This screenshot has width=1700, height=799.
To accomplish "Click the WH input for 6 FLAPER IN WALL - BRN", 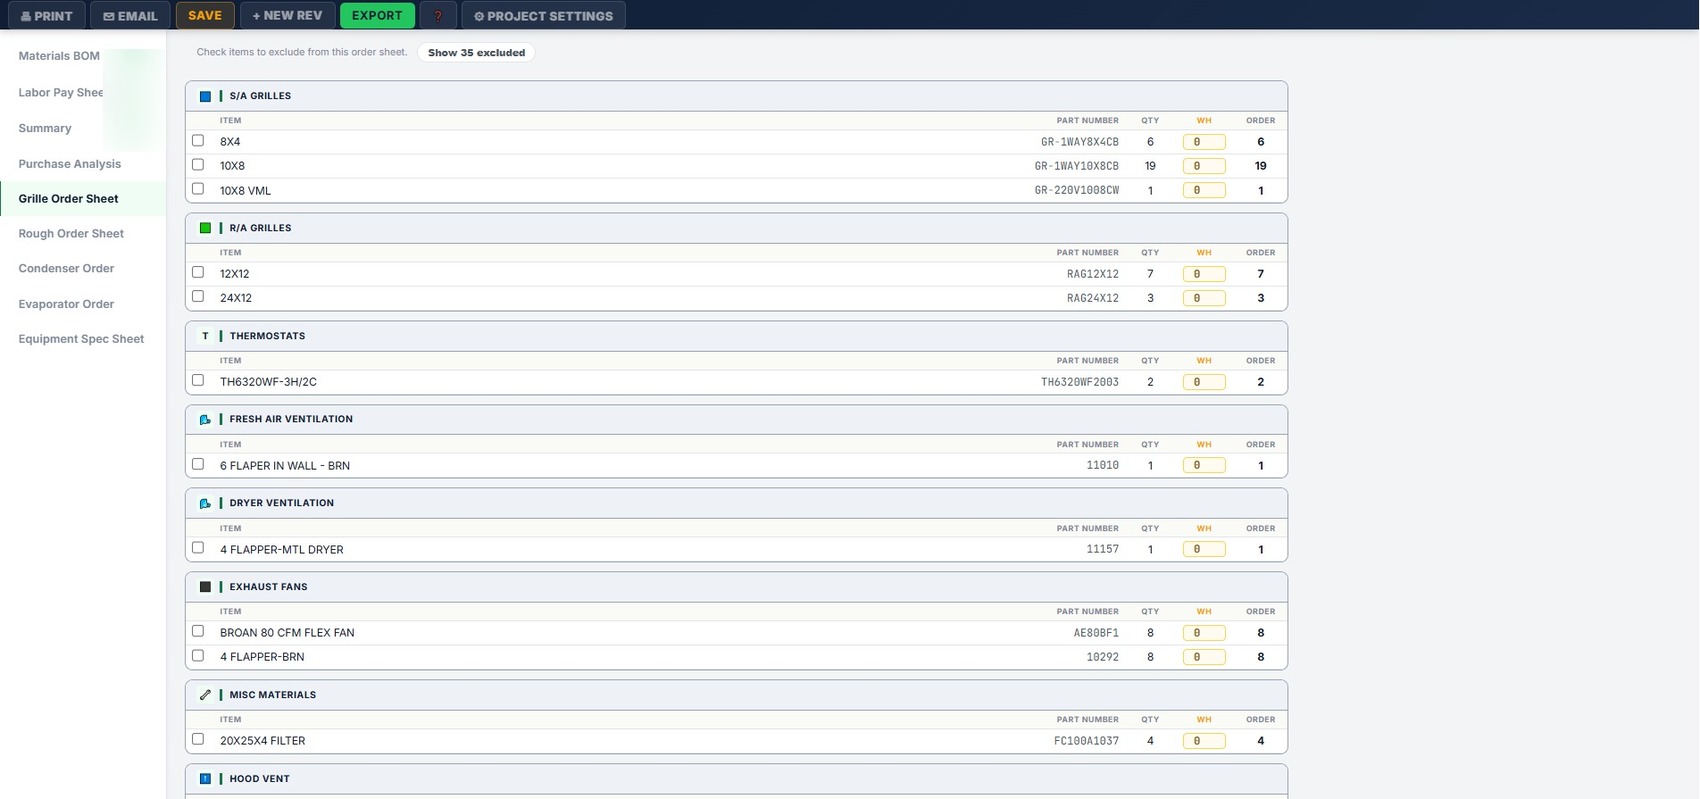I will pos(1204,465).
